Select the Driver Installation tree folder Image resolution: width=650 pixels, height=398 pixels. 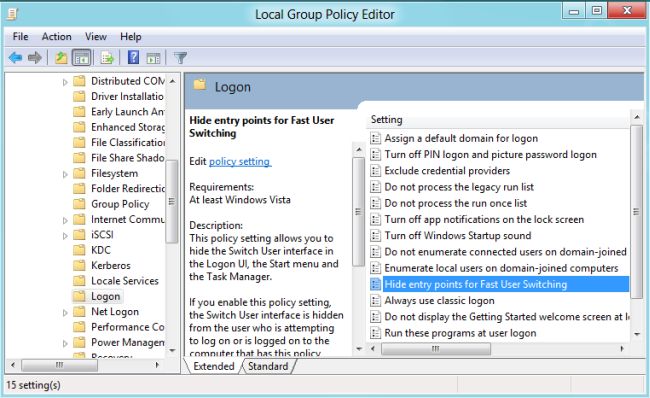point(127,96)
